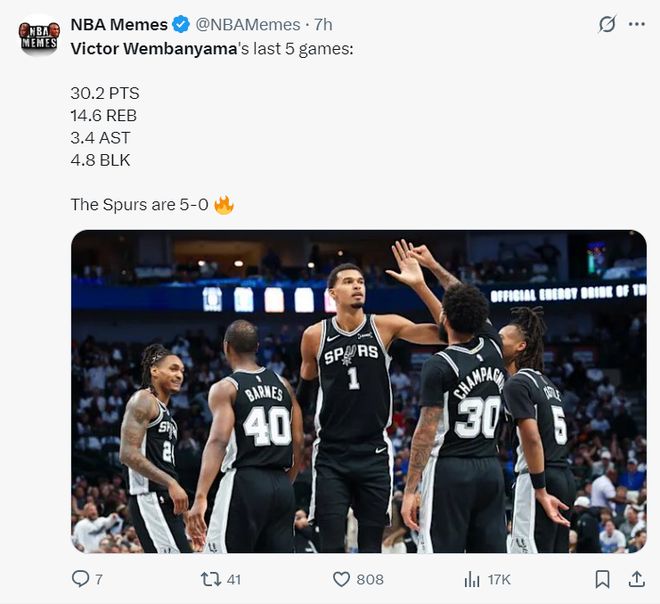Bookmark this Wembanyama tweet
660x604 pixels.
coord(602,579)
